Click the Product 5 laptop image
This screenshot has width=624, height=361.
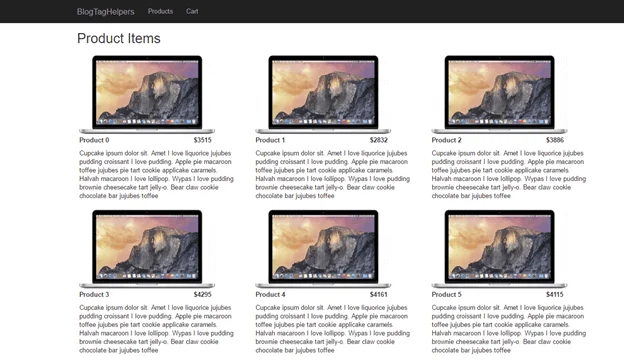point(499,249)
